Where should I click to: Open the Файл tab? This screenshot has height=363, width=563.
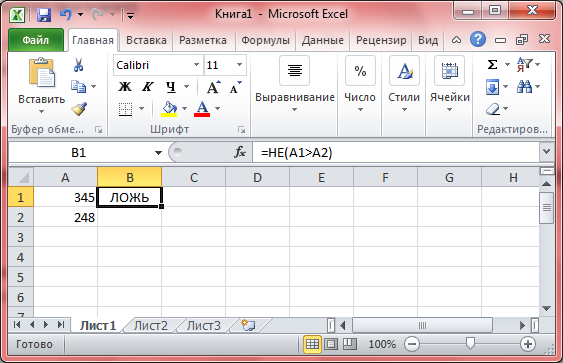(36, 40)
